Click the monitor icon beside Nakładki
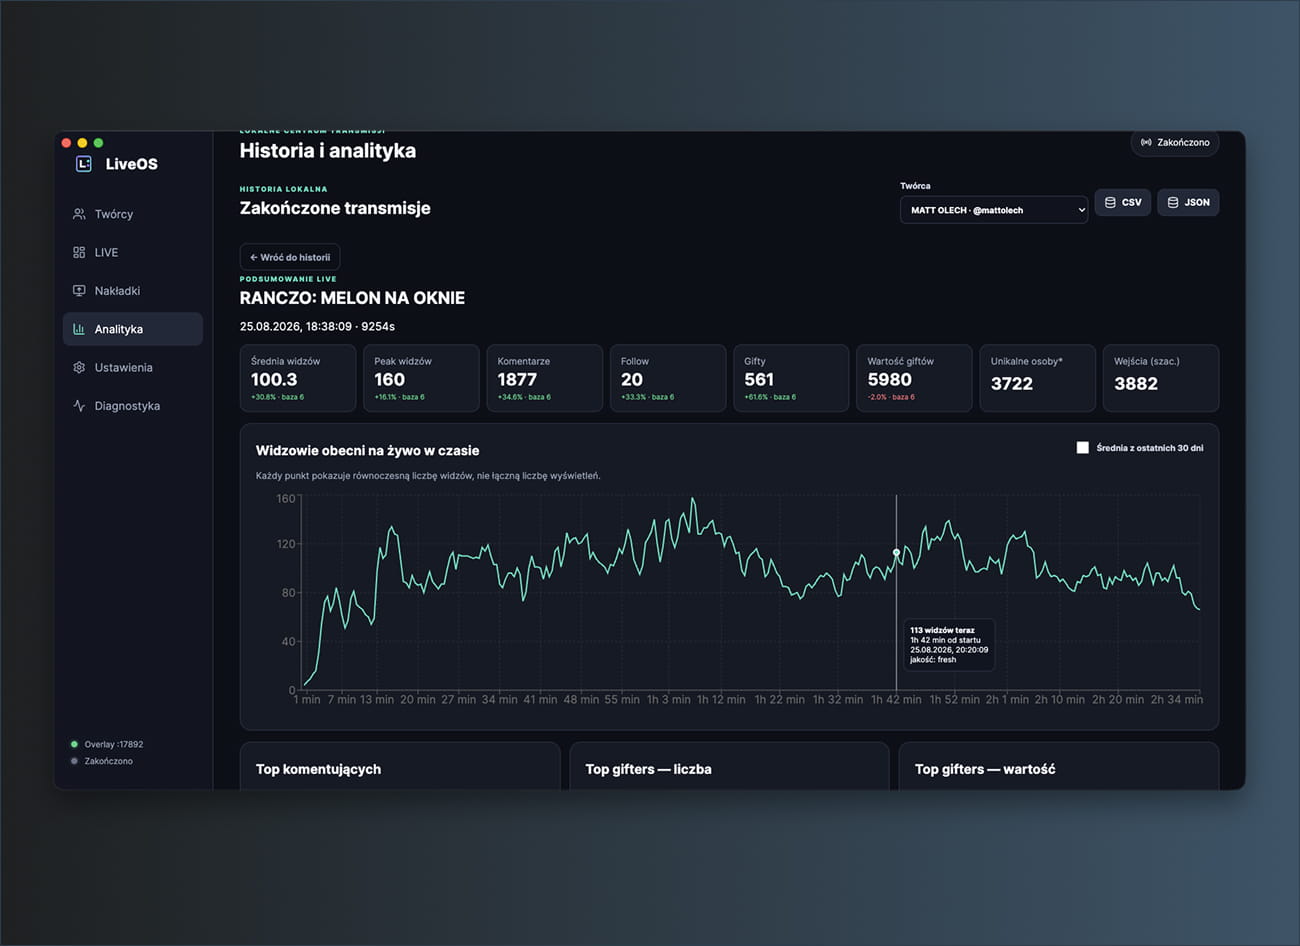Viewport: 1300px width, 946px height. pos(79,291)
